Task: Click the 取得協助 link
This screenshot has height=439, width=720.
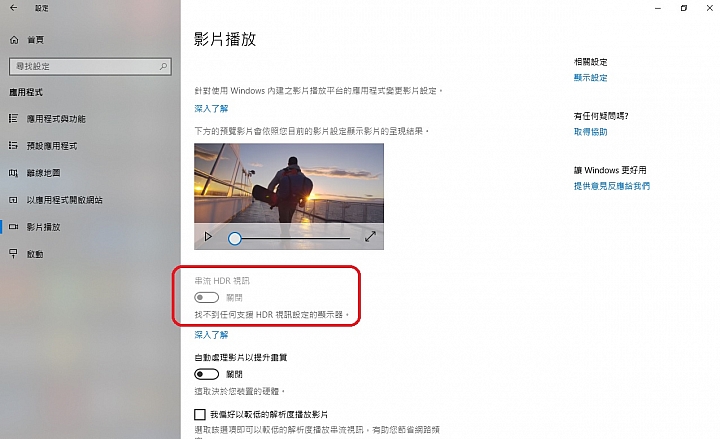Action: coord(591,132)
